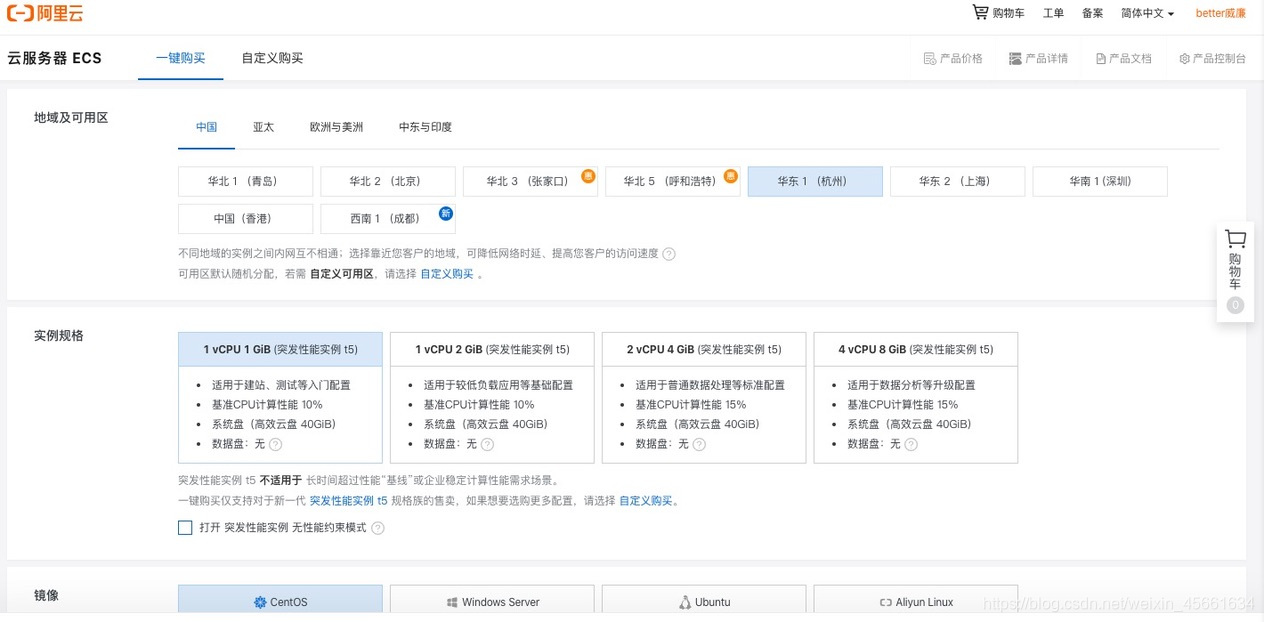Click the discount badge on 华北 3 张家口
This screenshot has height=622, width=1264.
pyautogui.click(x=589, y=176)
